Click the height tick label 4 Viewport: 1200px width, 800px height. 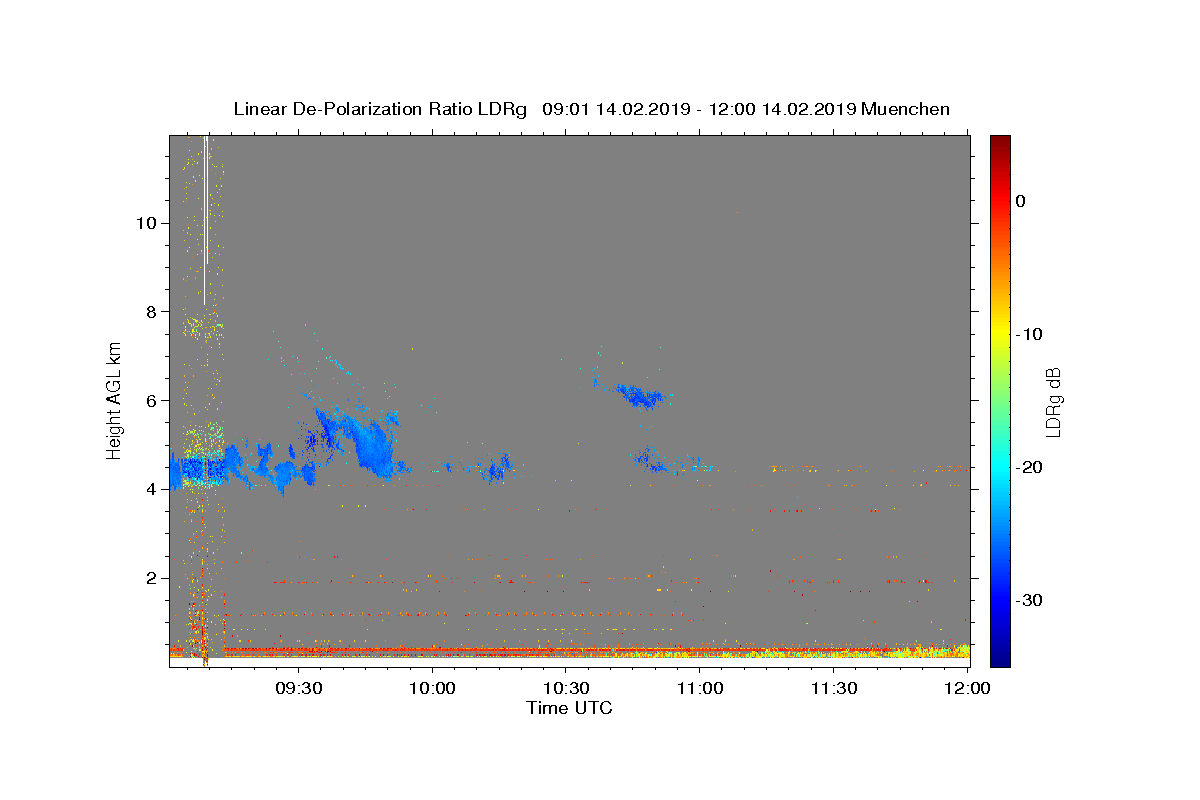(x=150, y=489)
